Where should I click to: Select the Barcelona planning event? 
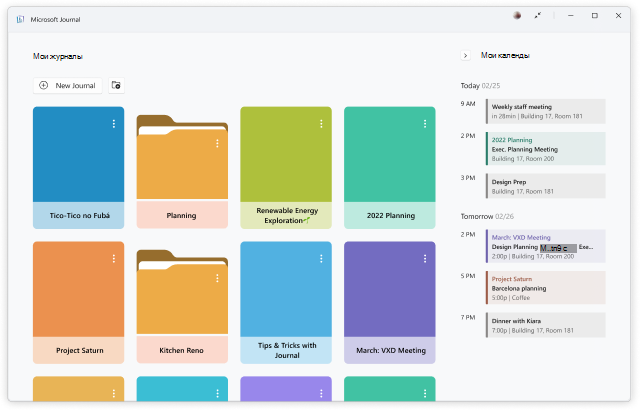click(545, 287)
